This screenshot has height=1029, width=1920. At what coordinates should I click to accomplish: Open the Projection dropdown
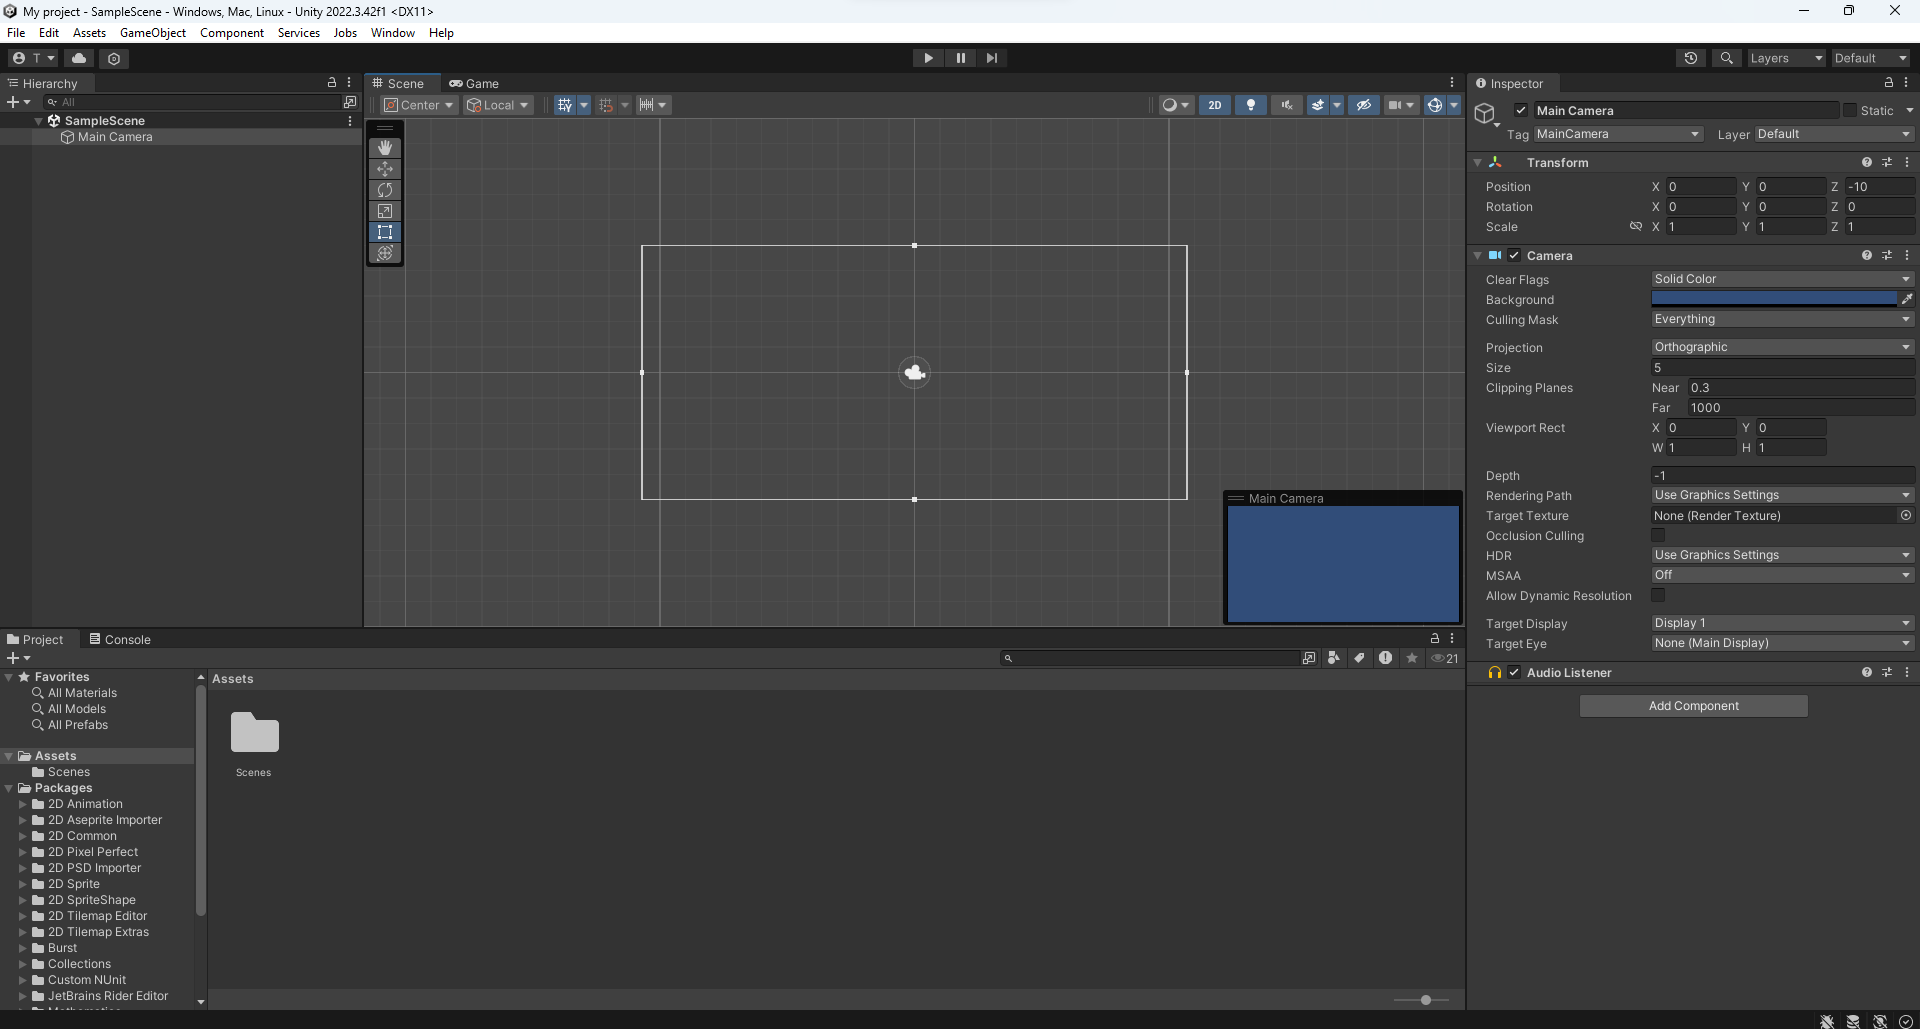pyautogui.click(x=1781, y=347)
